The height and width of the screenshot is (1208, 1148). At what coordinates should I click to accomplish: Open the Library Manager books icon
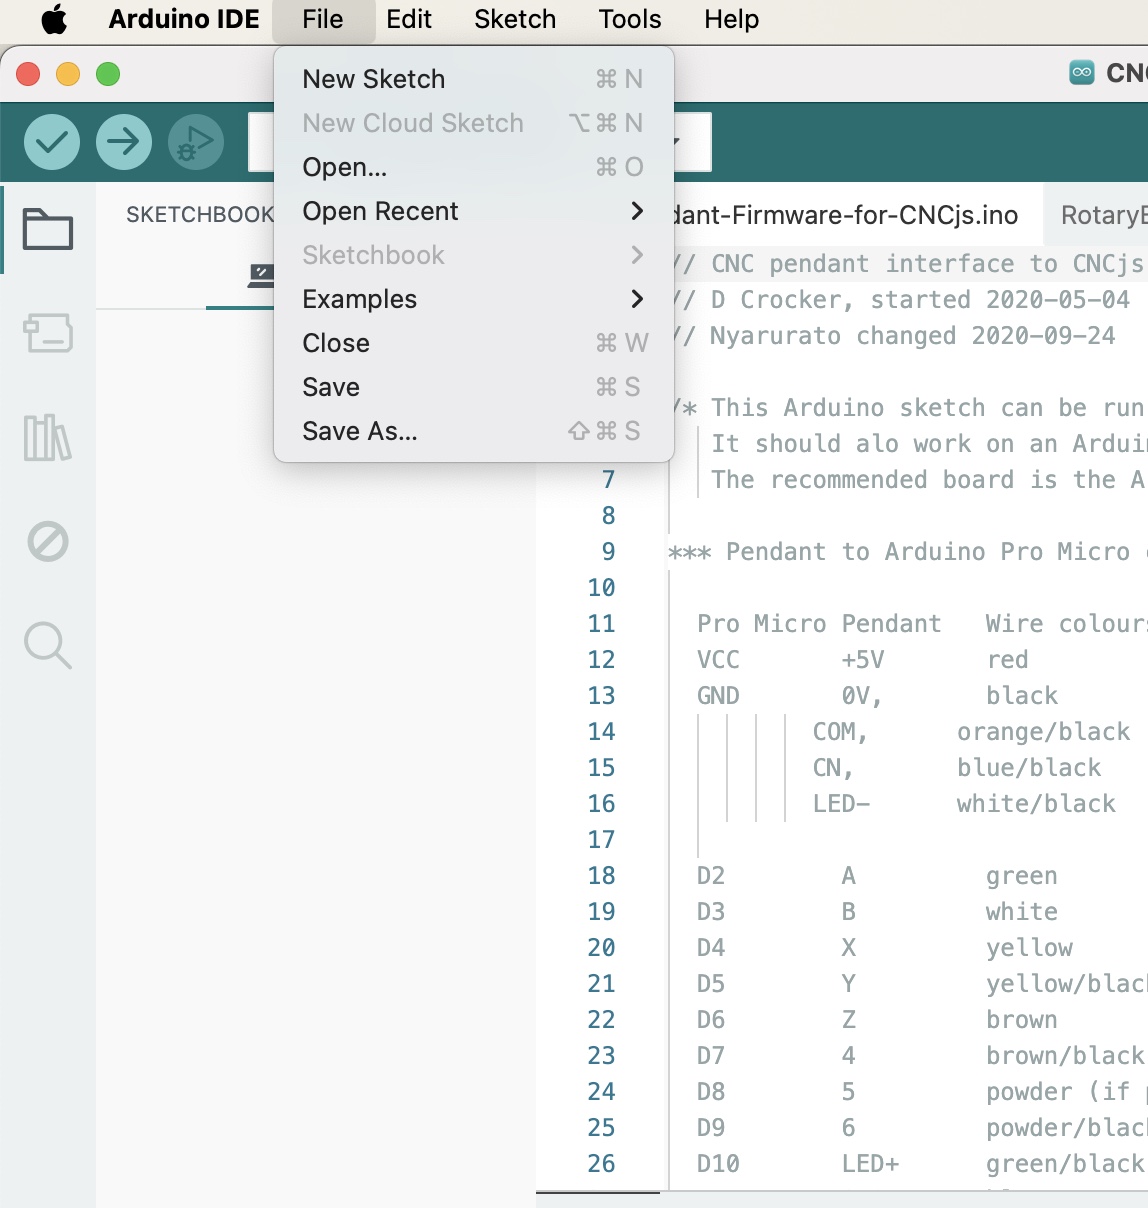coord(48,437)
